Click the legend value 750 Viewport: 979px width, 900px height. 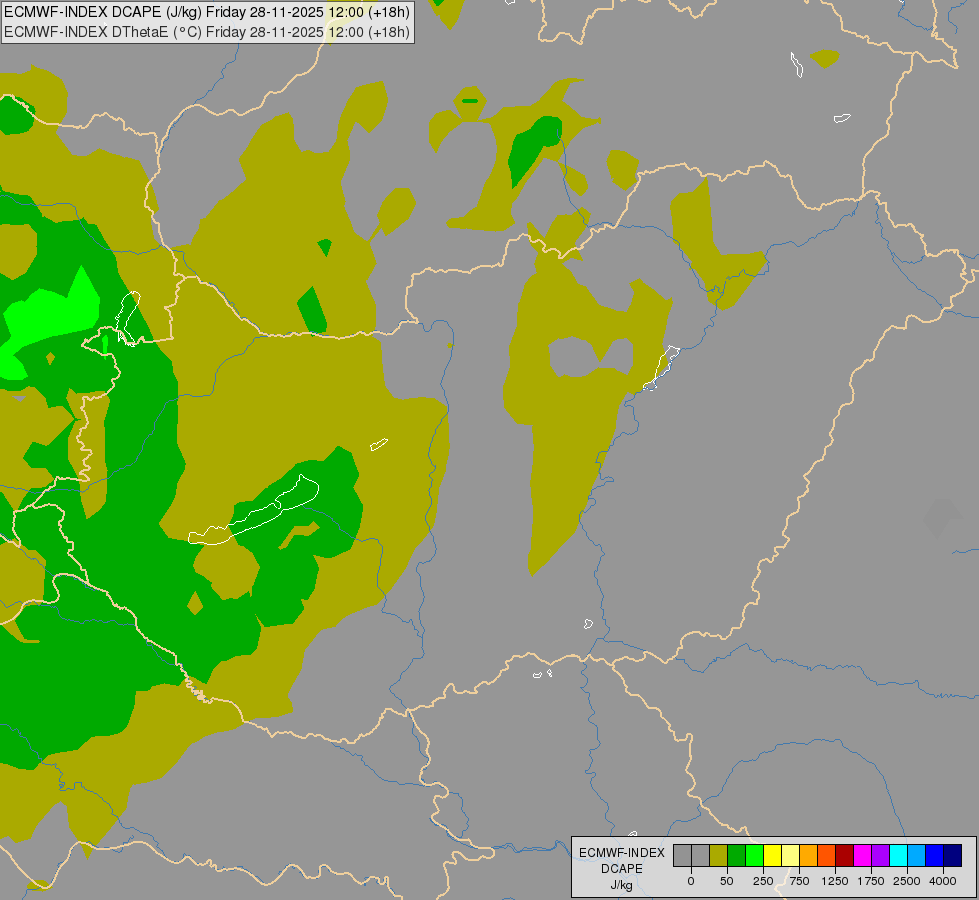(799, 881)
